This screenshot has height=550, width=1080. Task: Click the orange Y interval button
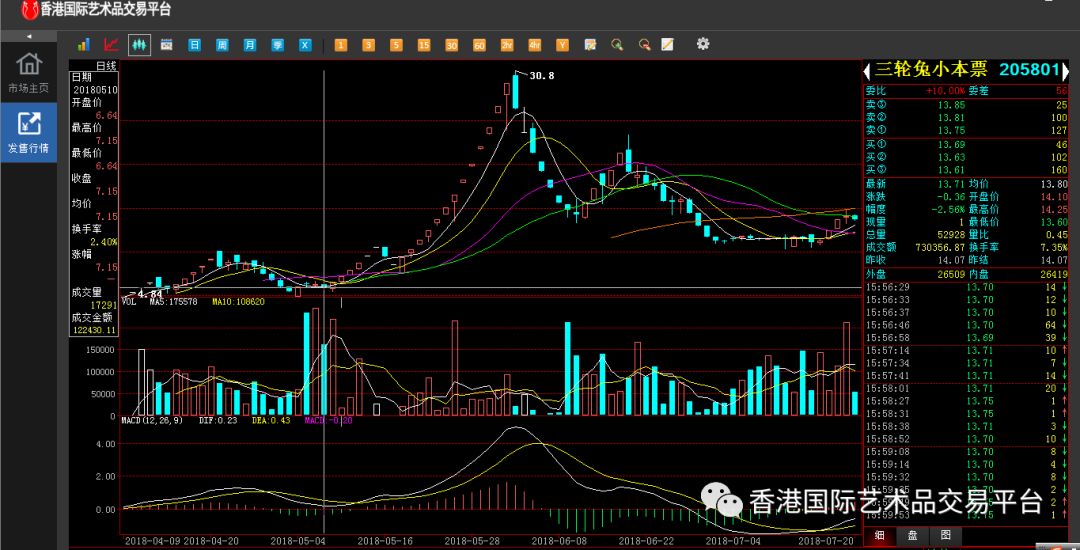click(x=562, y=45)
